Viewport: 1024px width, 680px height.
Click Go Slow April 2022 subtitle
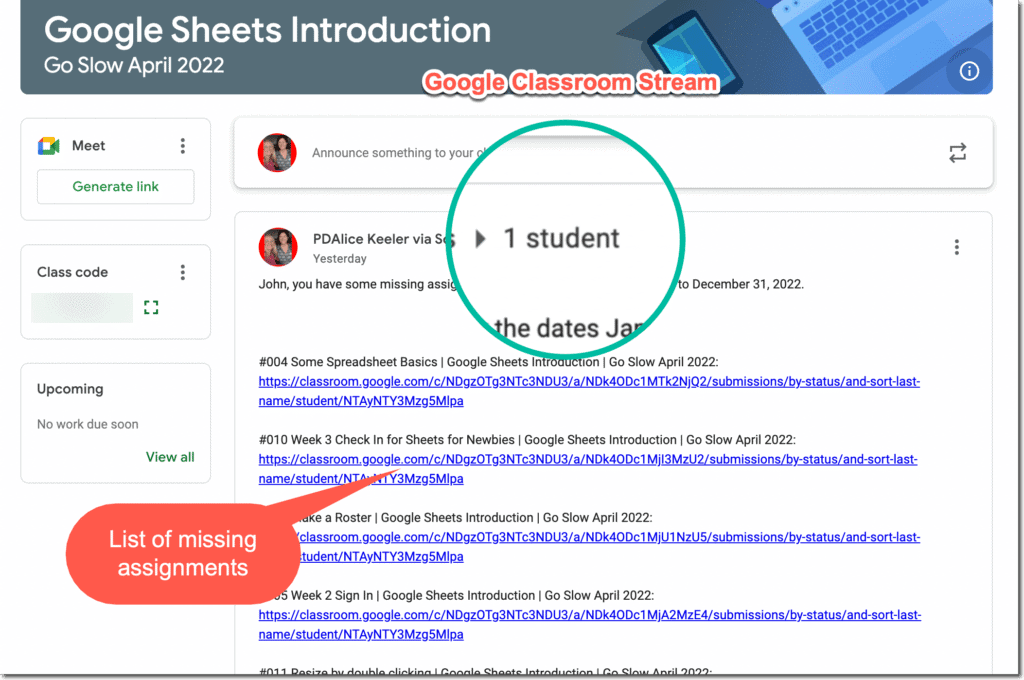(134, 65)
